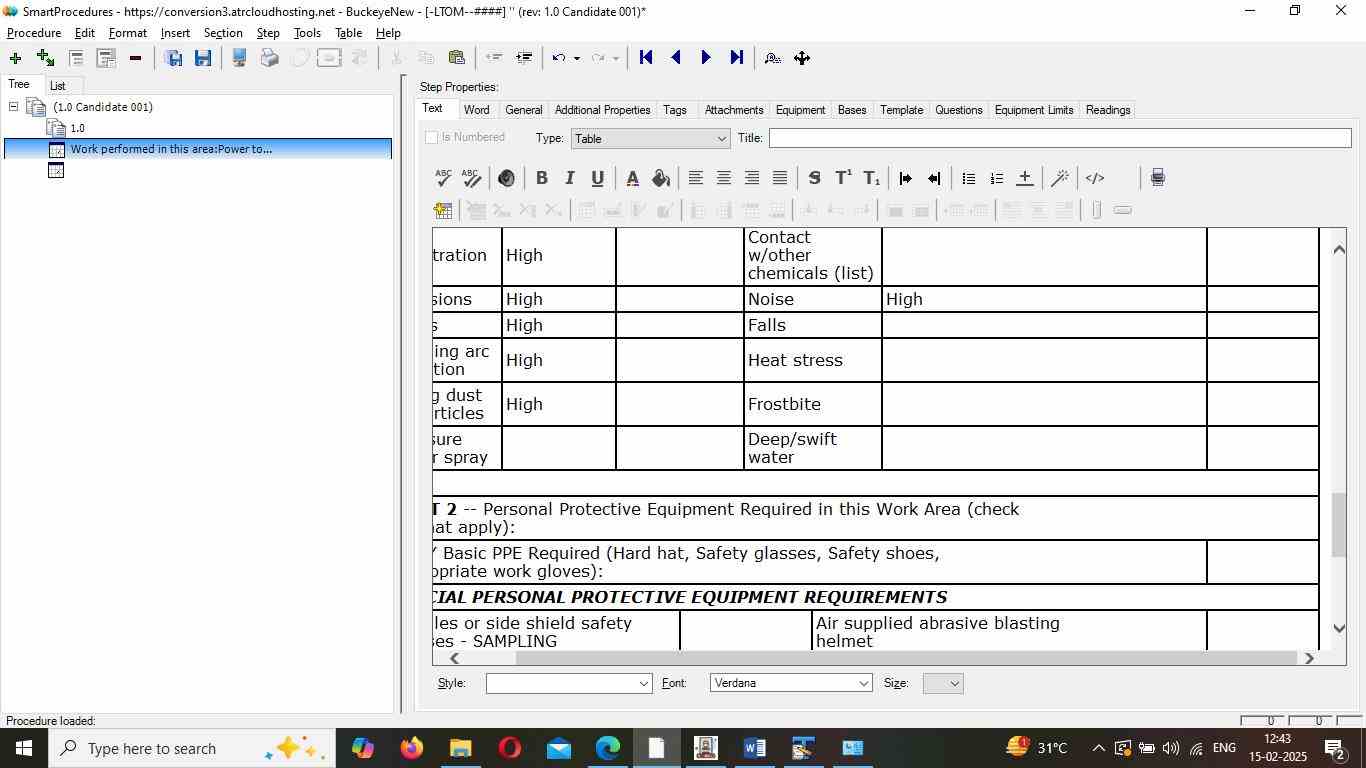Open the Size dropdown
This screenshot has height=768, width=1366.
[943, 683]
